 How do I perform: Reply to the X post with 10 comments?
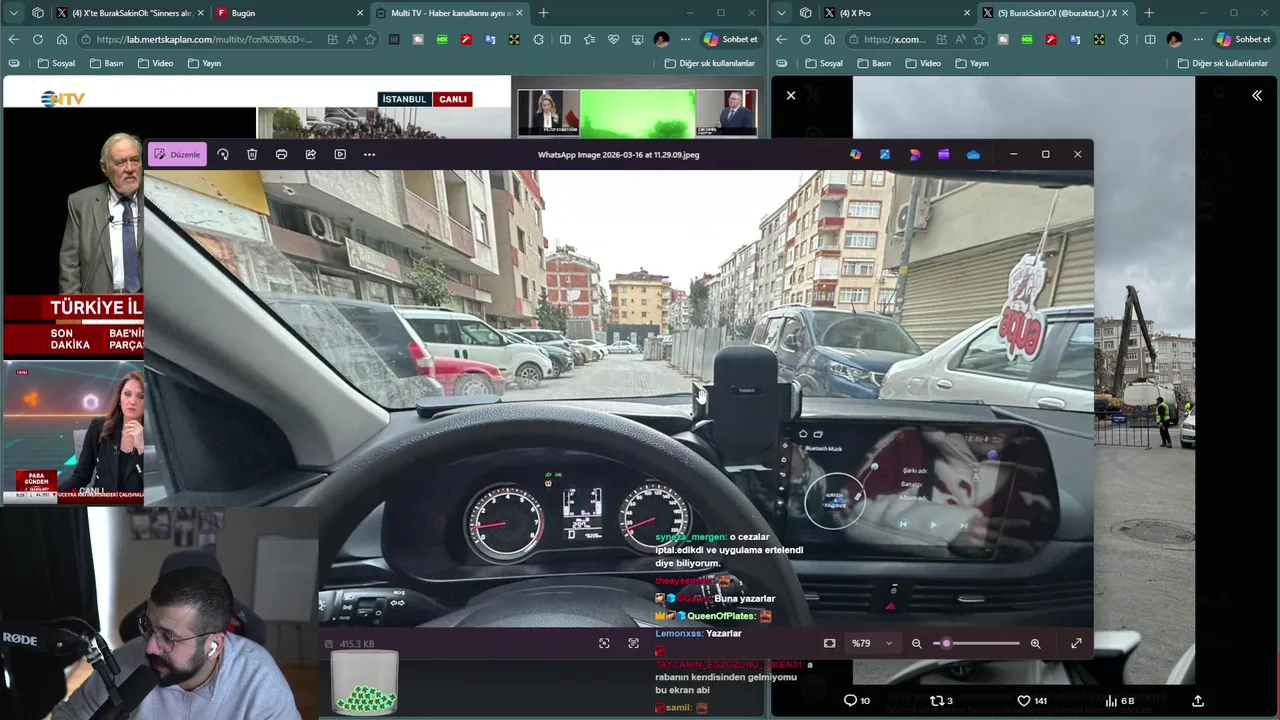[857, 700]
